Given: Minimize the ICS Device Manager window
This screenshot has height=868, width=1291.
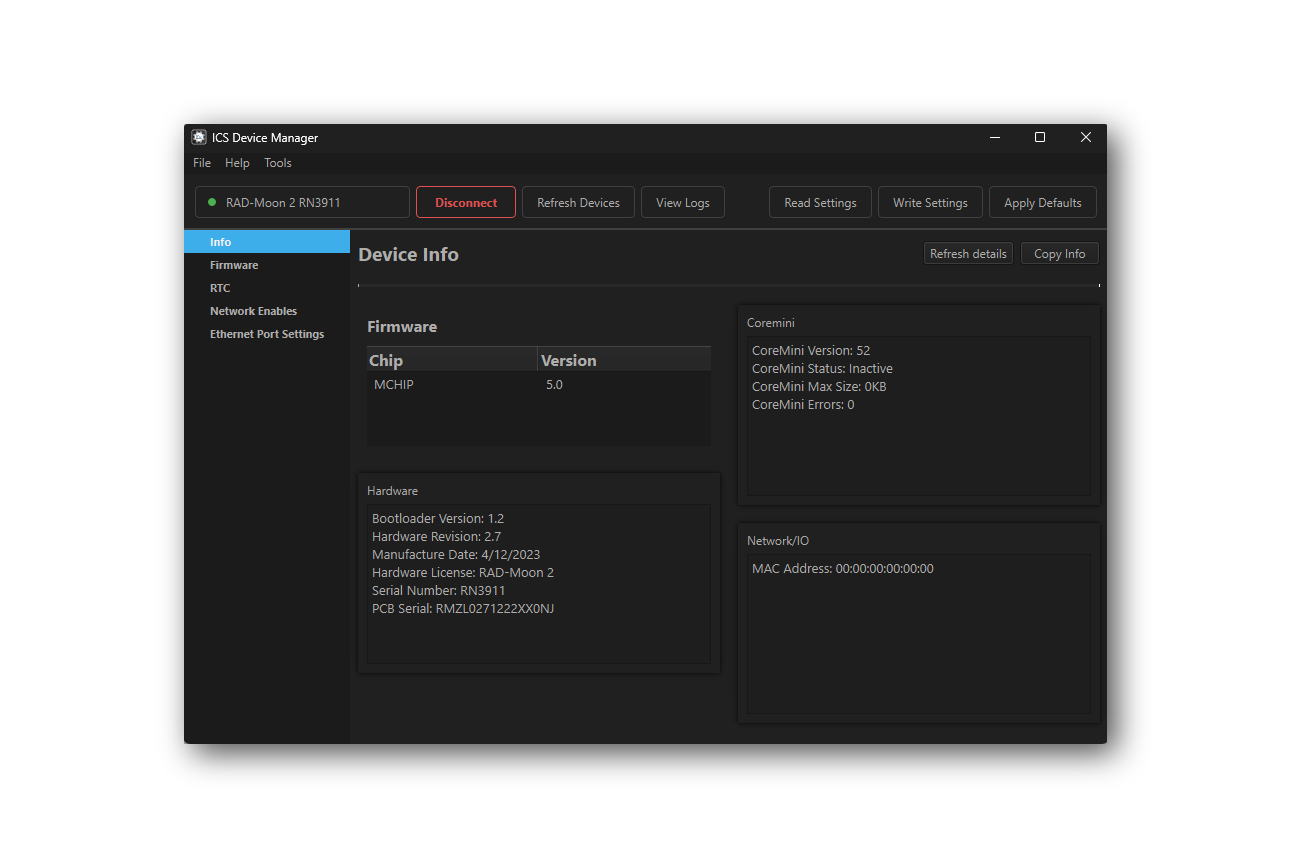Looking at the screenshot, I should point(995,138).
